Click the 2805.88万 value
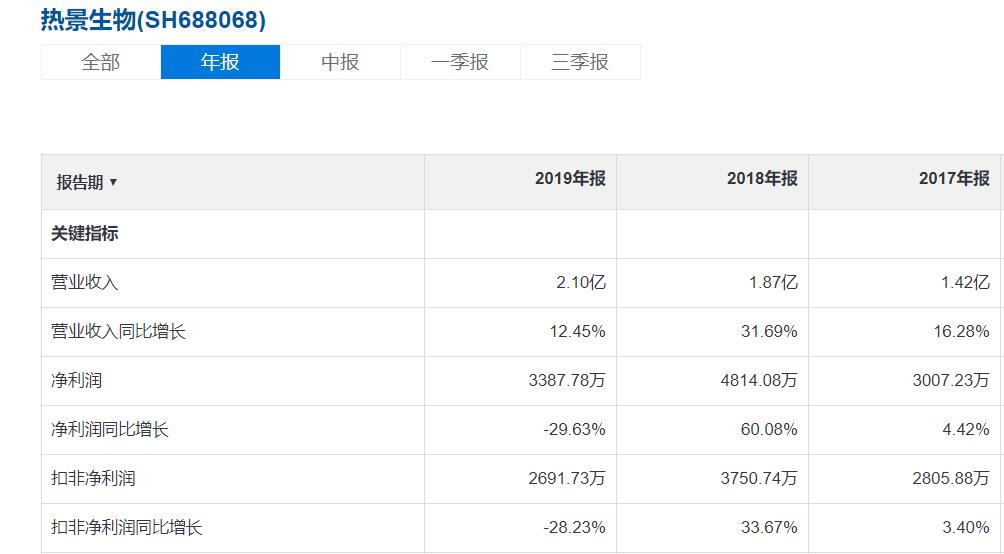Image resolution: width=1004 pixels, height=554 pixels. coord(951,478)
